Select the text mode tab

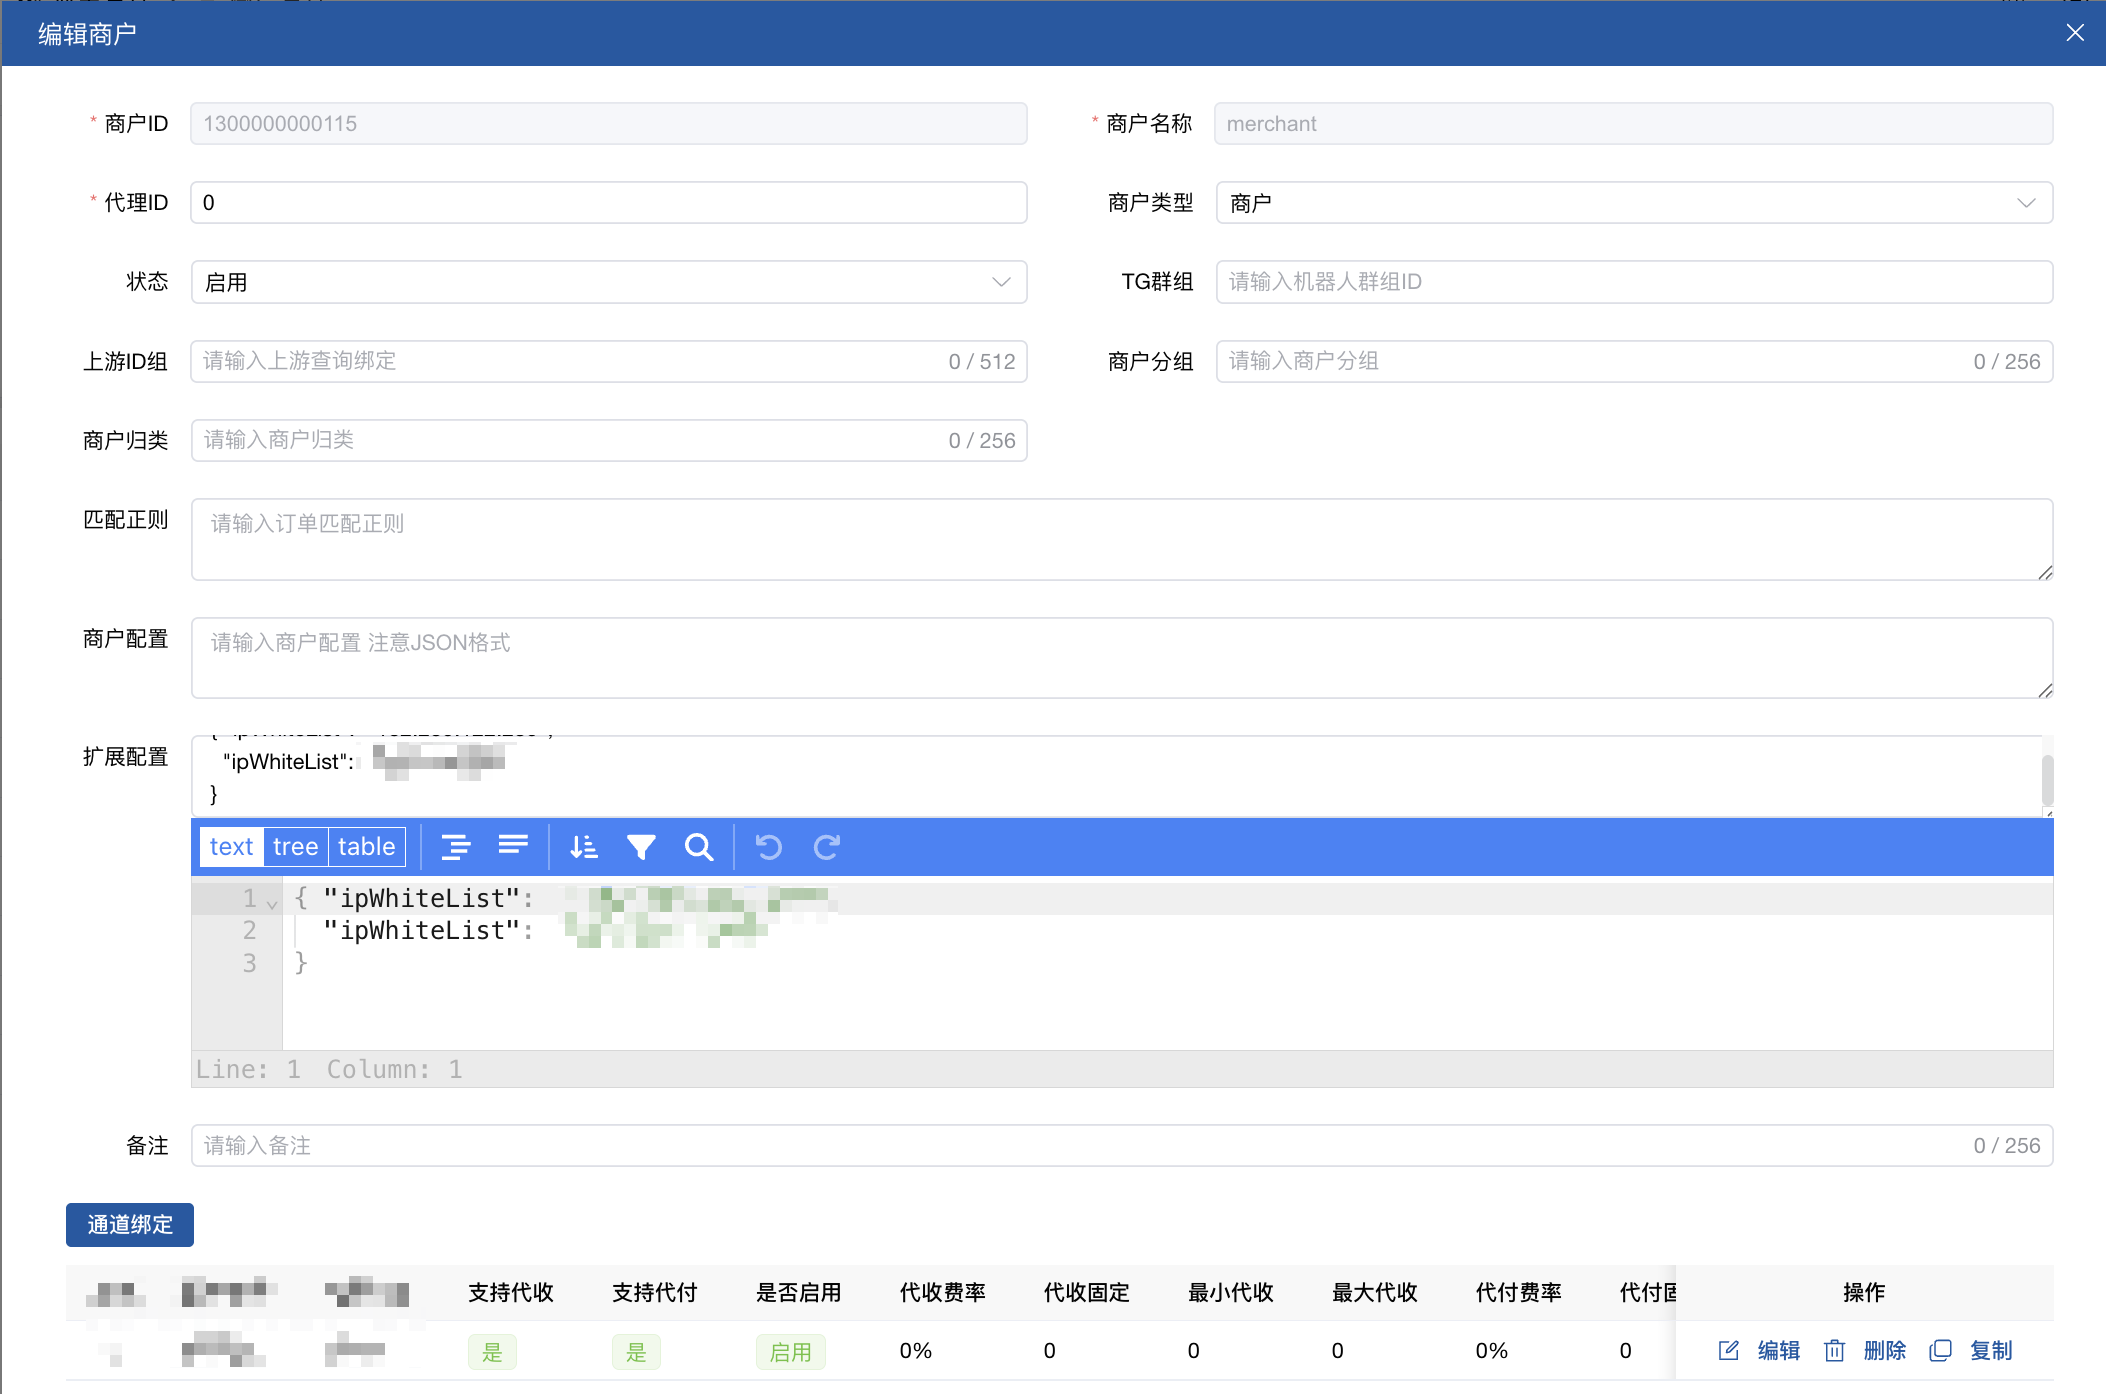pyautogui.click(x=231, y=847)
